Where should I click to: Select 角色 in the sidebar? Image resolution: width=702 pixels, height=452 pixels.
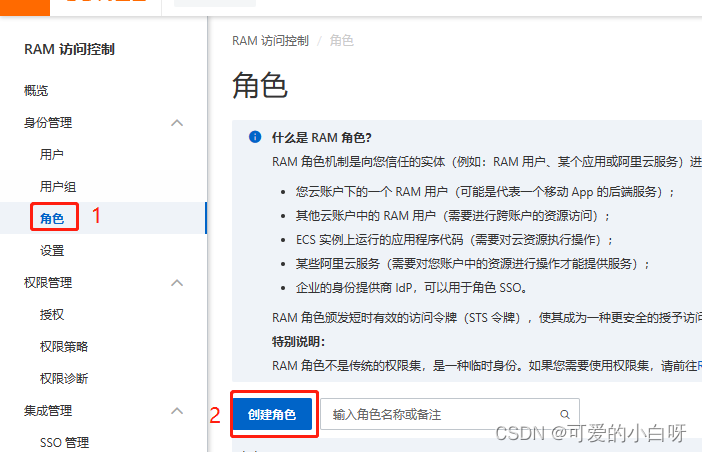point(52,218)
